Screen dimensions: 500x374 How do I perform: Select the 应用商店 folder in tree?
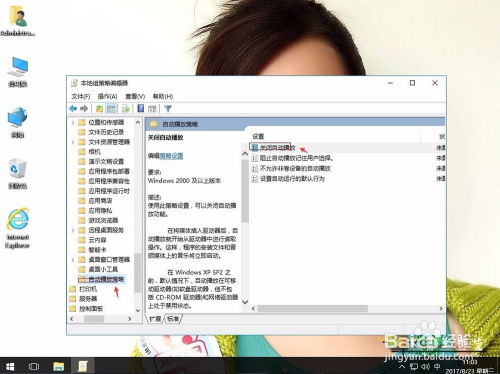pos(95,201)
